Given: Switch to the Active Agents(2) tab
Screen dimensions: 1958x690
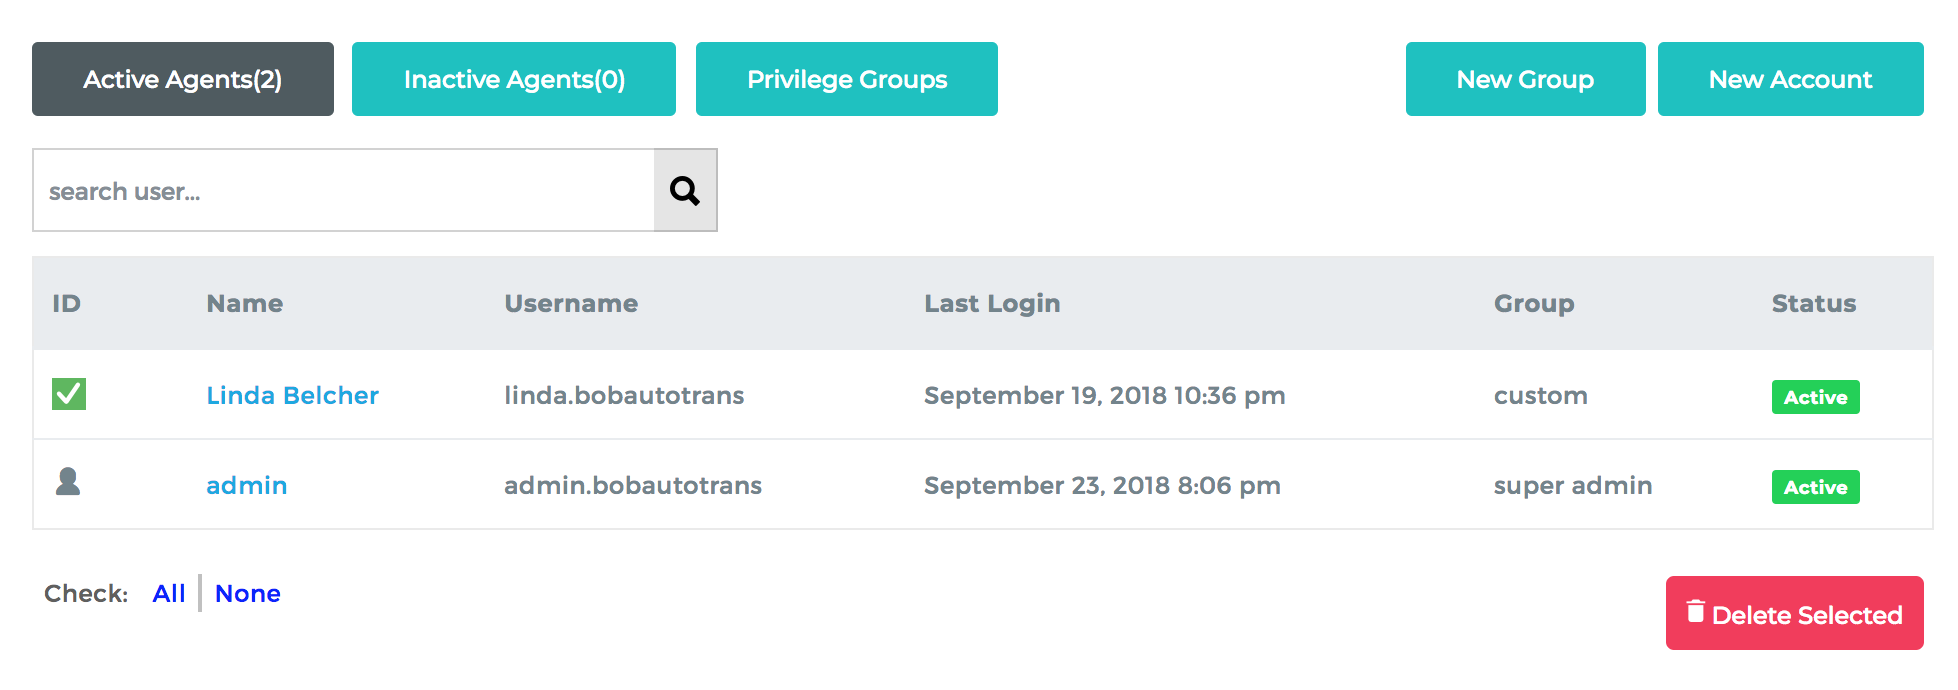Looking at the screenshot, I should (x=183, y=79).
